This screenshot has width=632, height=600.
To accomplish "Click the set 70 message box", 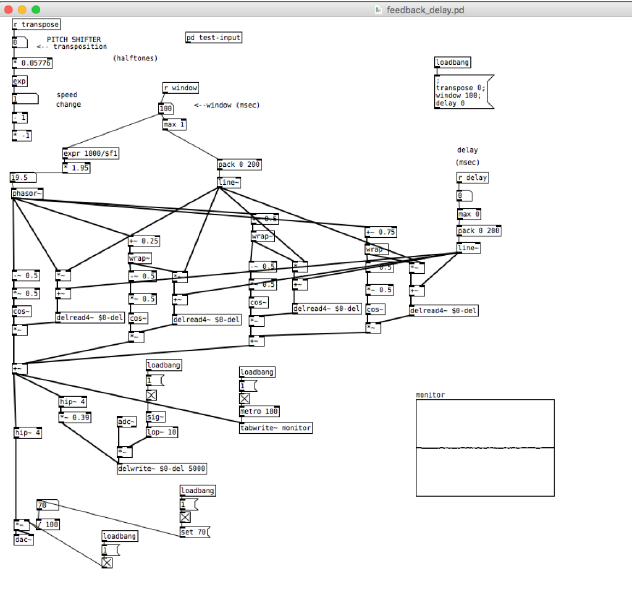I will pos(195,532).
